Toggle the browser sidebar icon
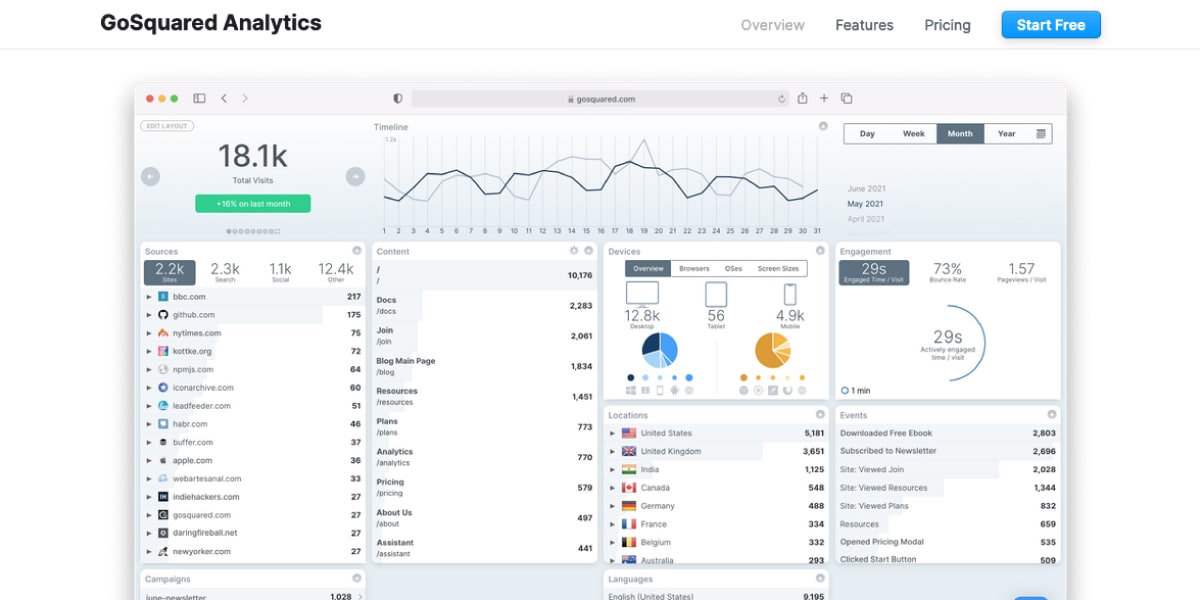Viewport: 1200px width, 600px height. coord(199,98)
